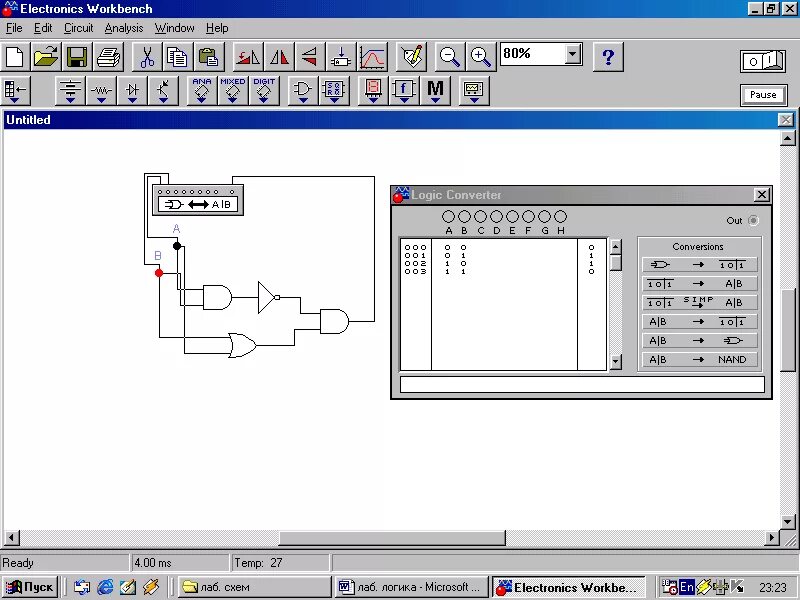Click truth table scroll down arrow

click(616, 362)
